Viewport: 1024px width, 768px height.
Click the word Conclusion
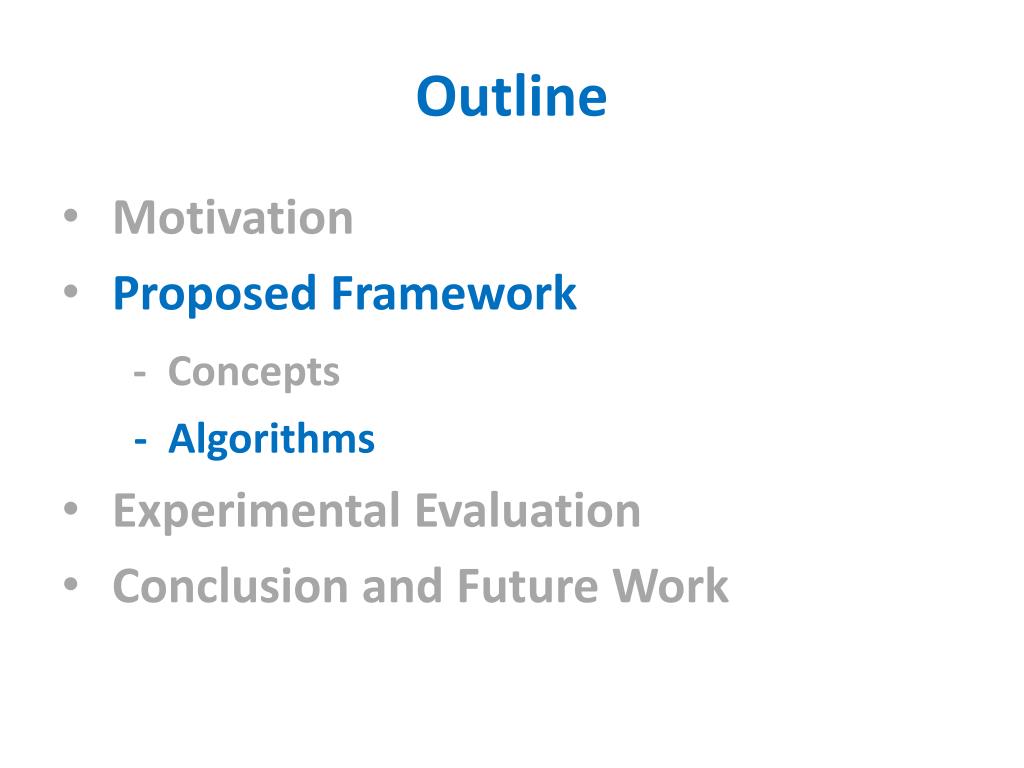[x=231, y=586]
